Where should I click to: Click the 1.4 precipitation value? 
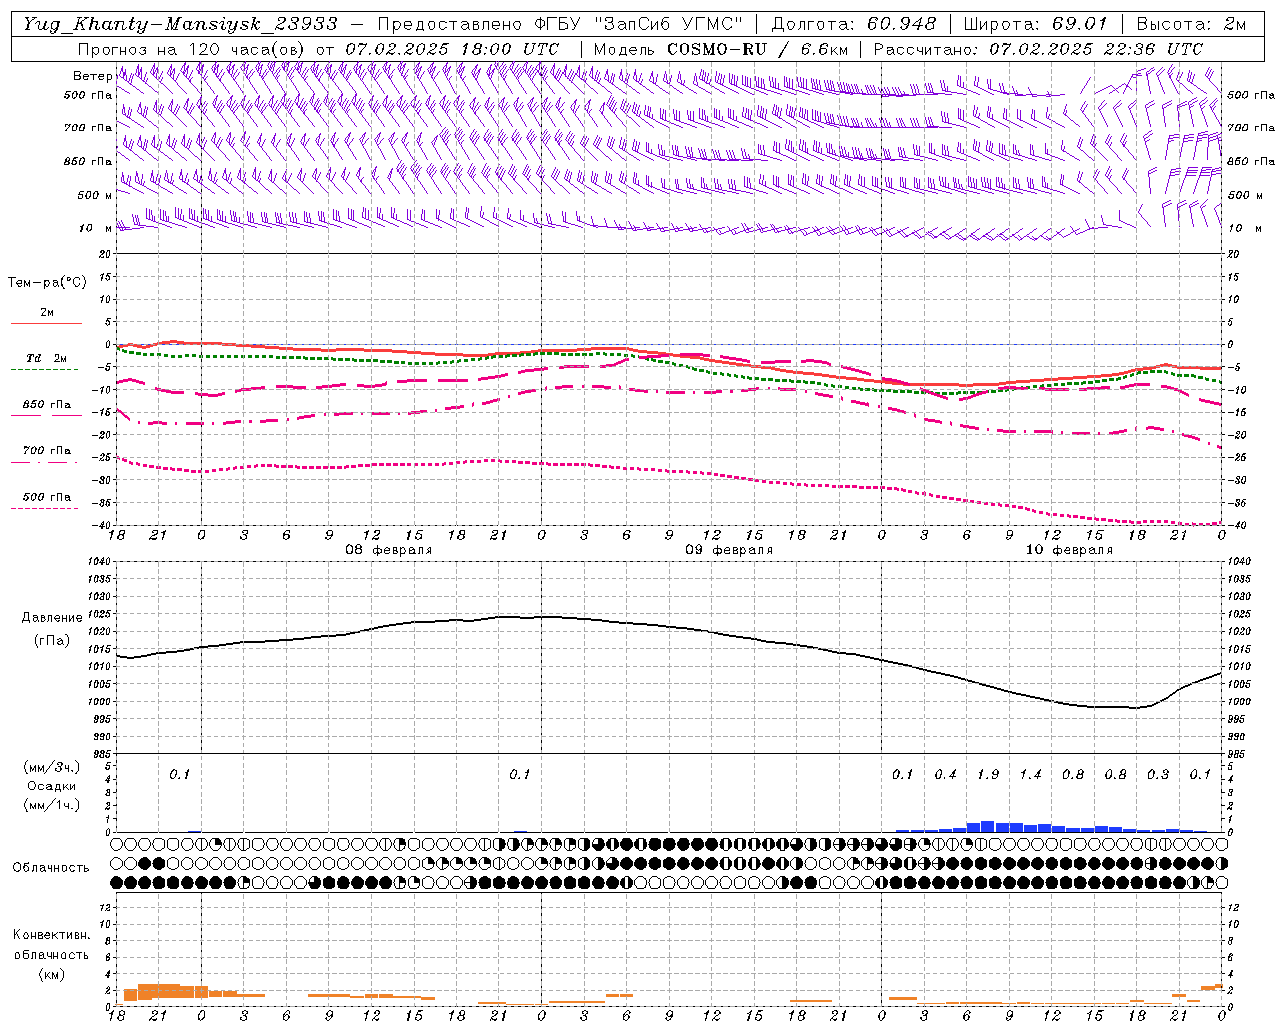(1030, 774)
